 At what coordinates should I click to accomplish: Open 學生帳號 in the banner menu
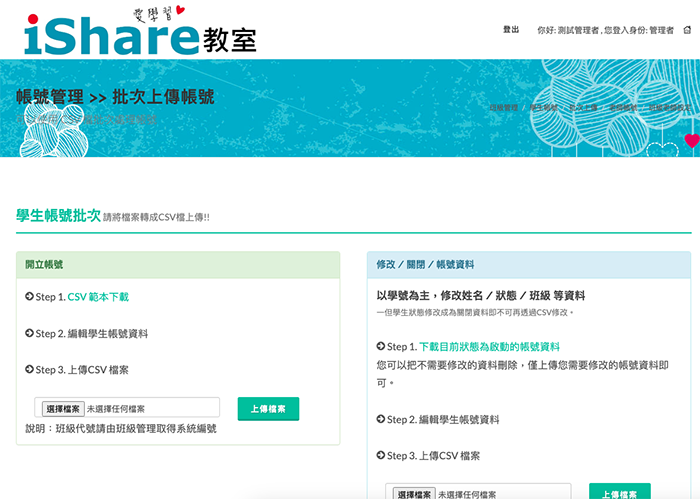click(x=543, y=107)
